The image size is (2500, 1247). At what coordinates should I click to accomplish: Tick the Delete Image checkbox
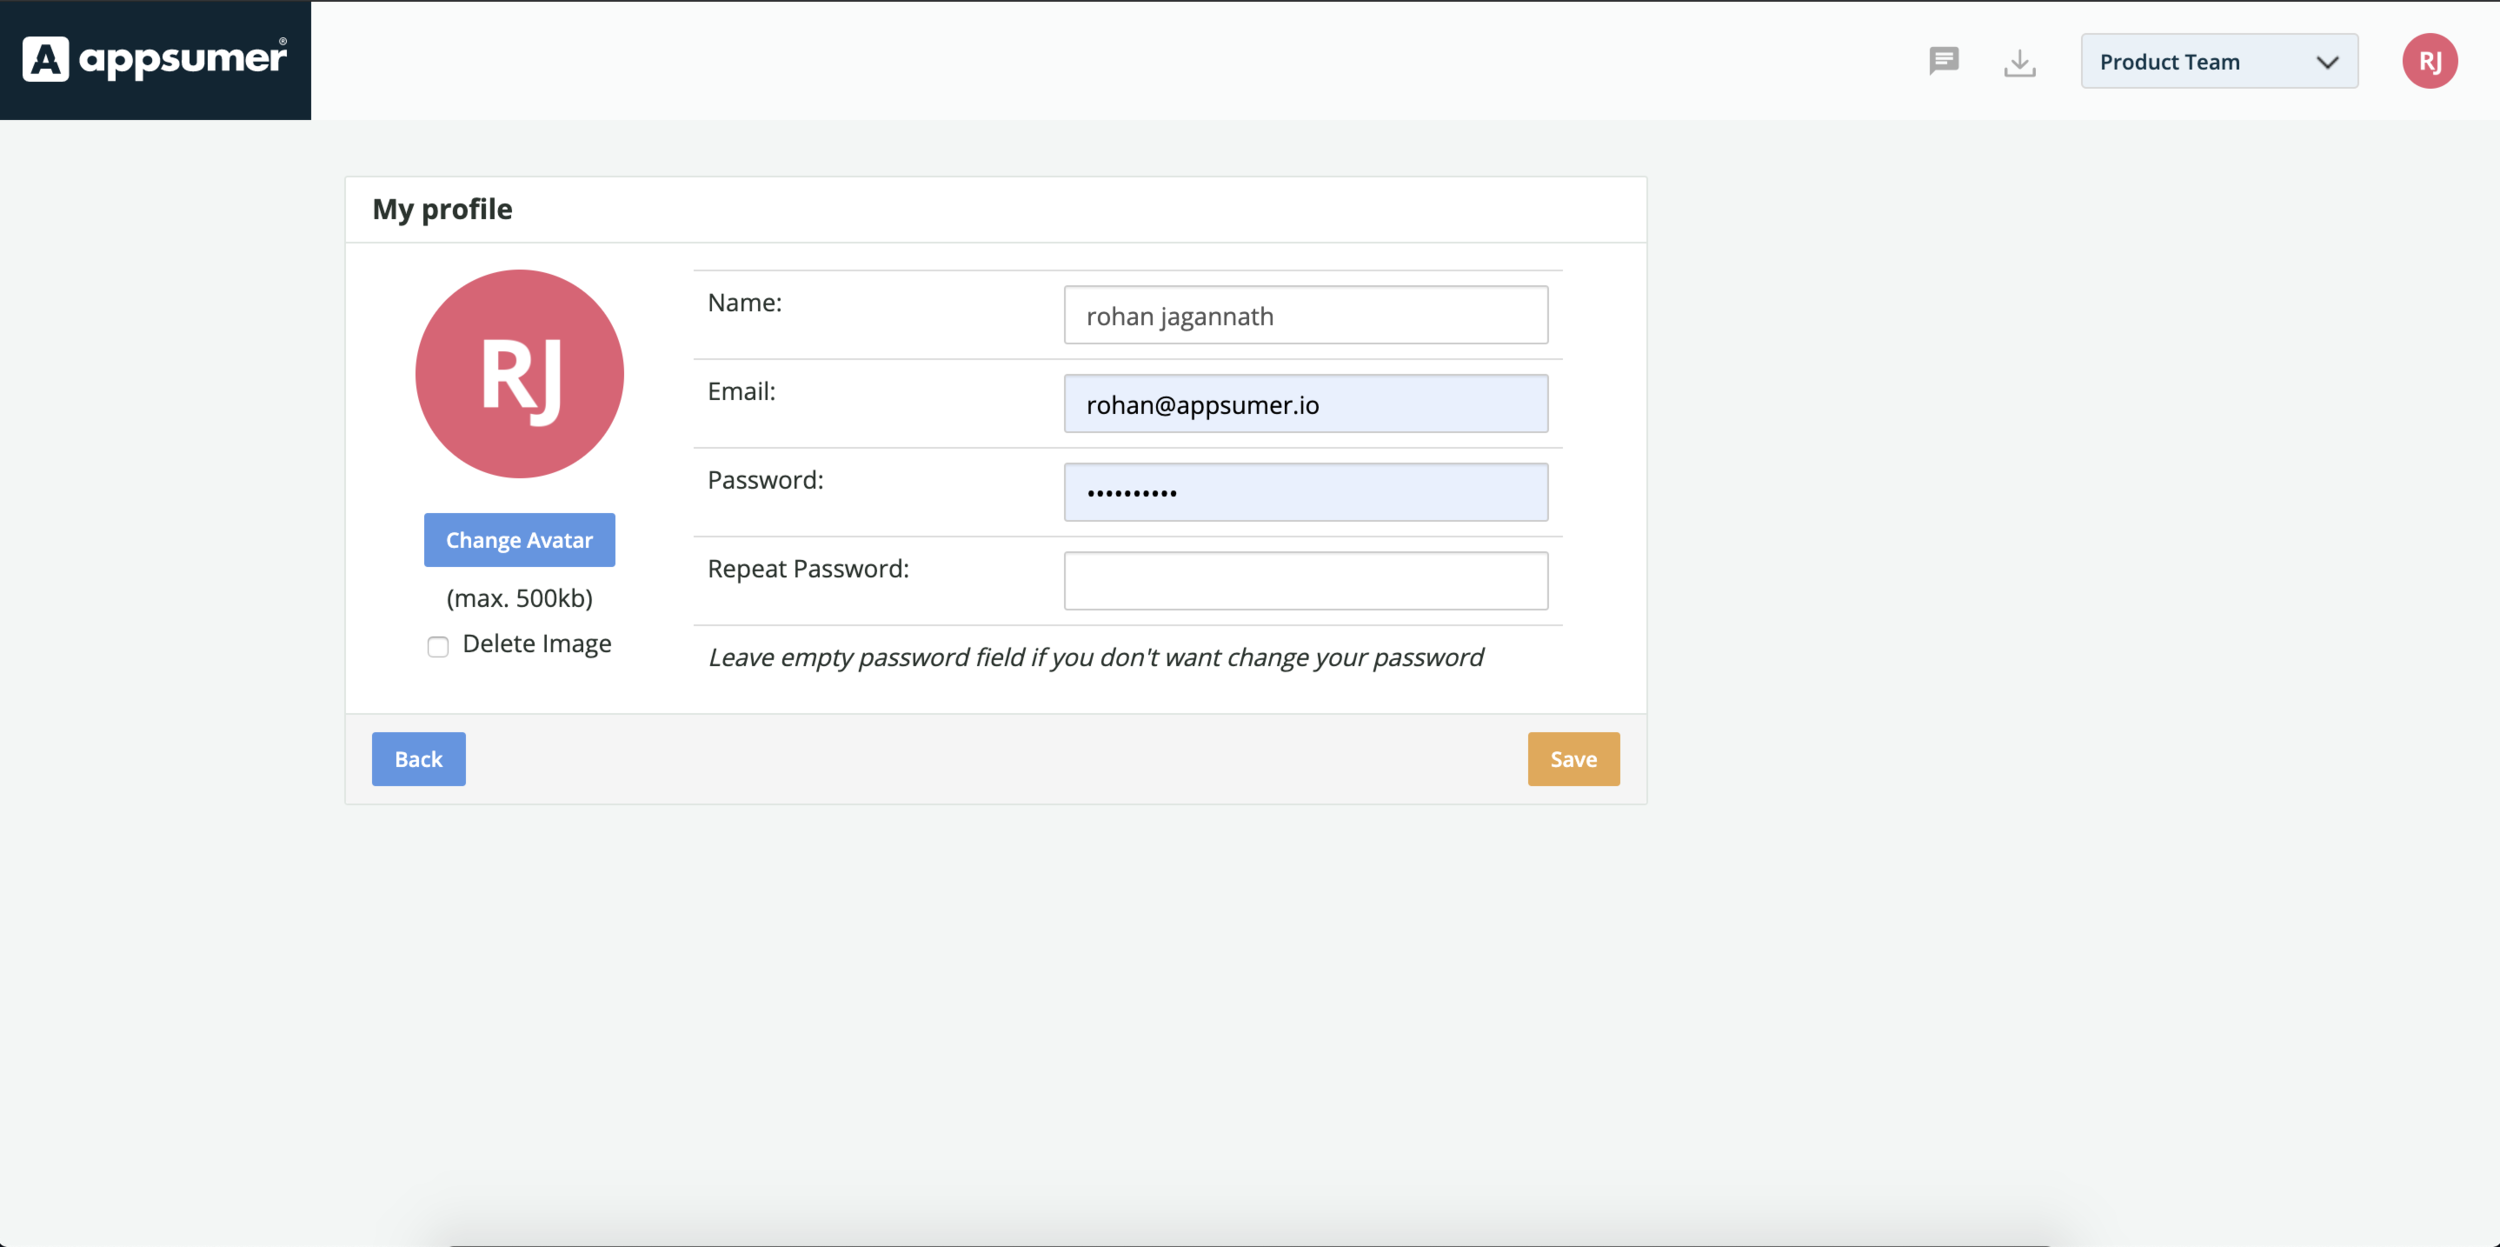[x=438, y=646]
